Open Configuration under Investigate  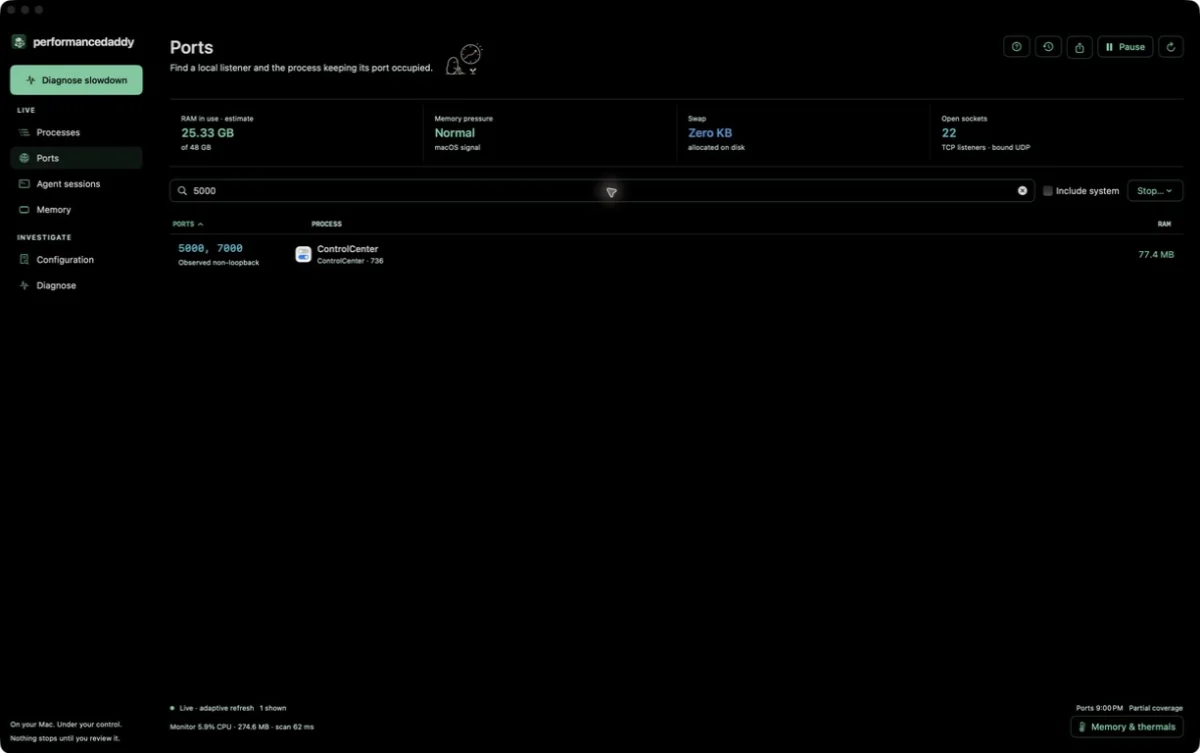tap(76, 260)
